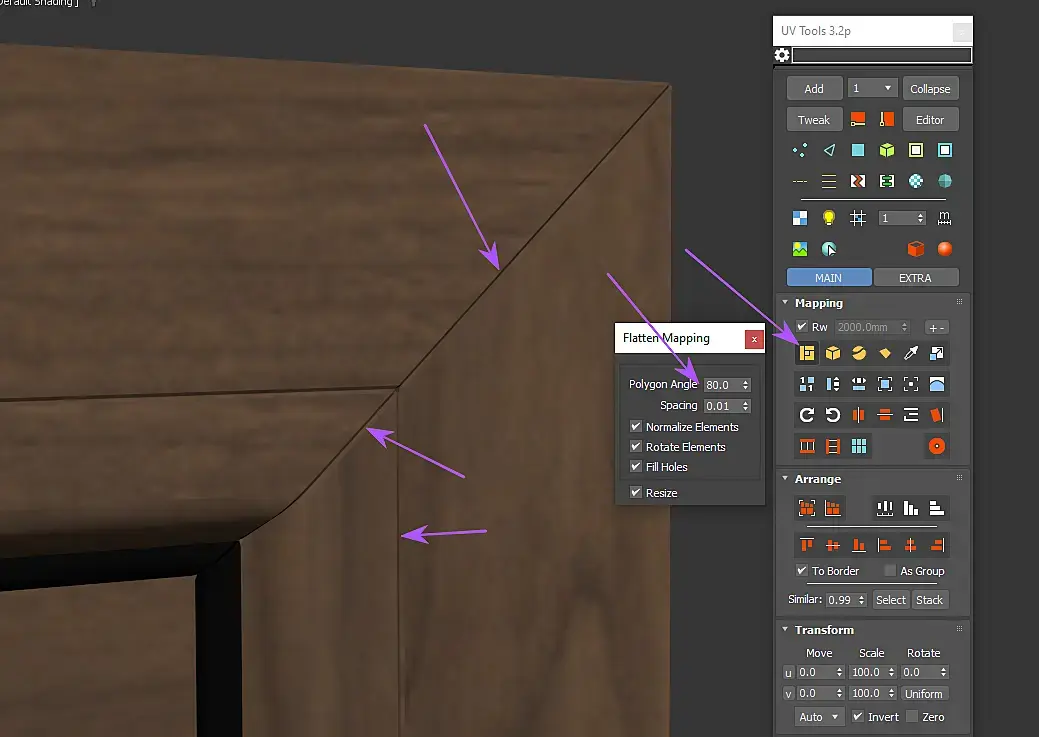Apply spherical mapping with the yellow sphere icon
This screenshot has height=737, width=1039.
859,353
